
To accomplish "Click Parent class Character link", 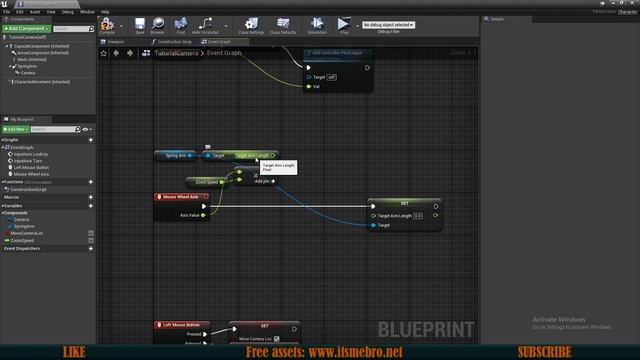I will click(x=627, y=12).
